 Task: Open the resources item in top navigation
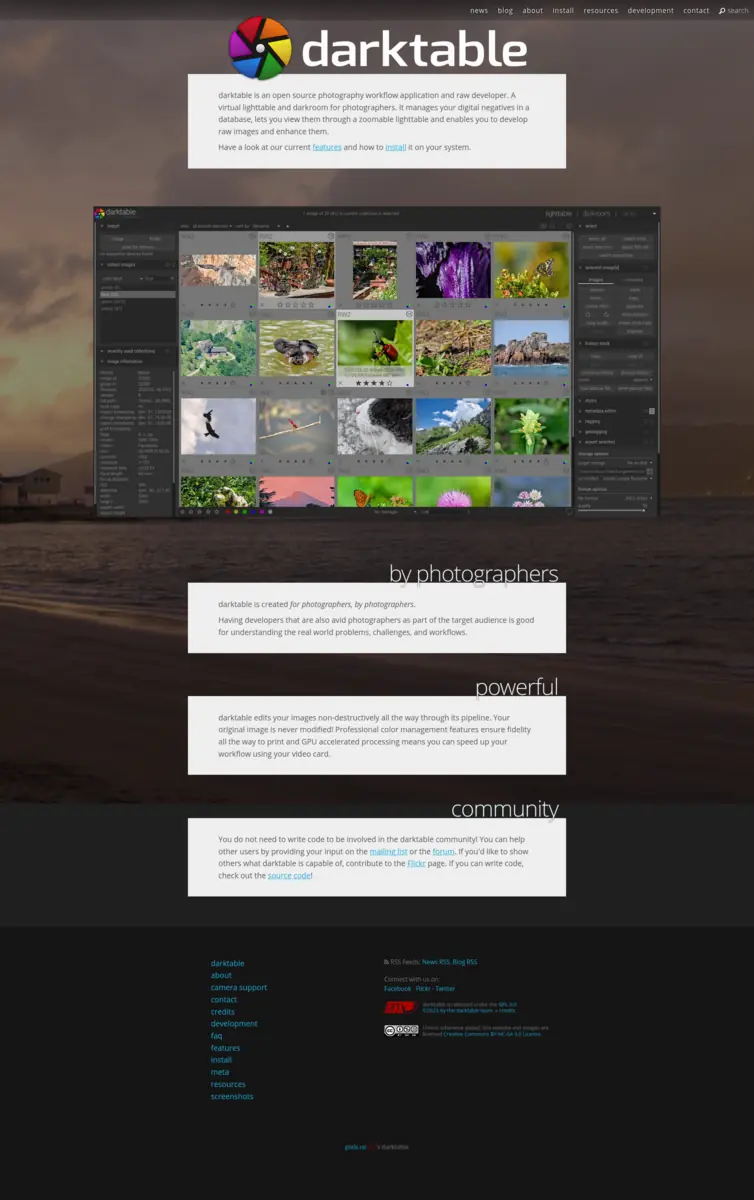[601, 11]
